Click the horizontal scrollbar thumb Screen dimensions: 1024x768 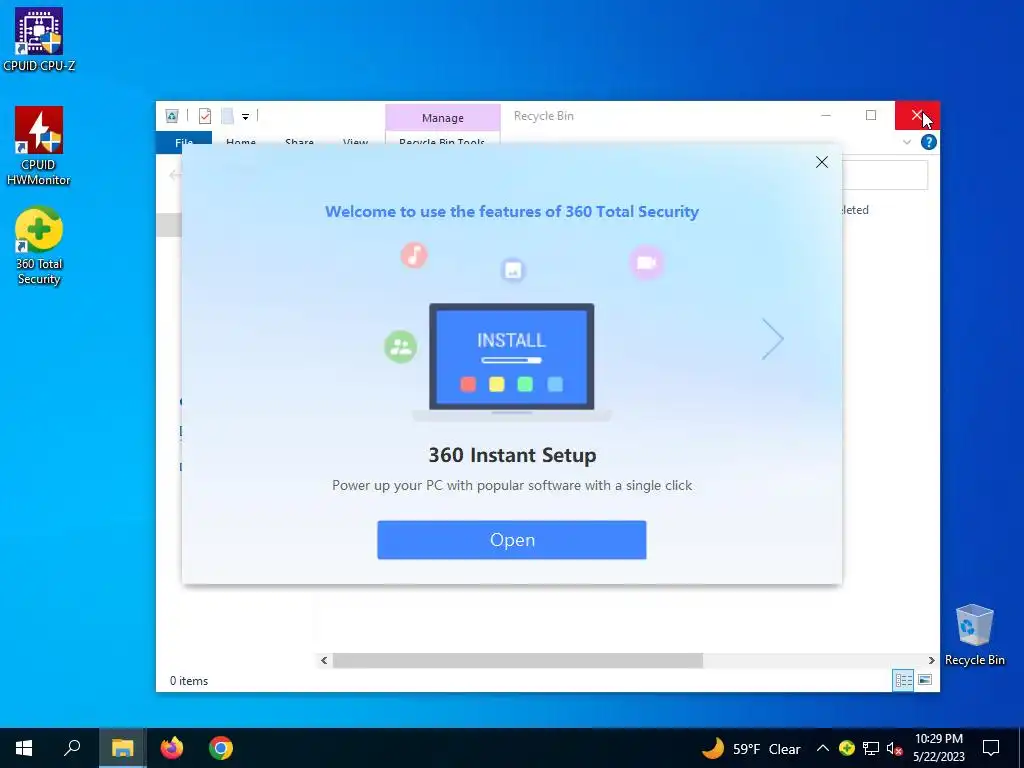[518, 660]
